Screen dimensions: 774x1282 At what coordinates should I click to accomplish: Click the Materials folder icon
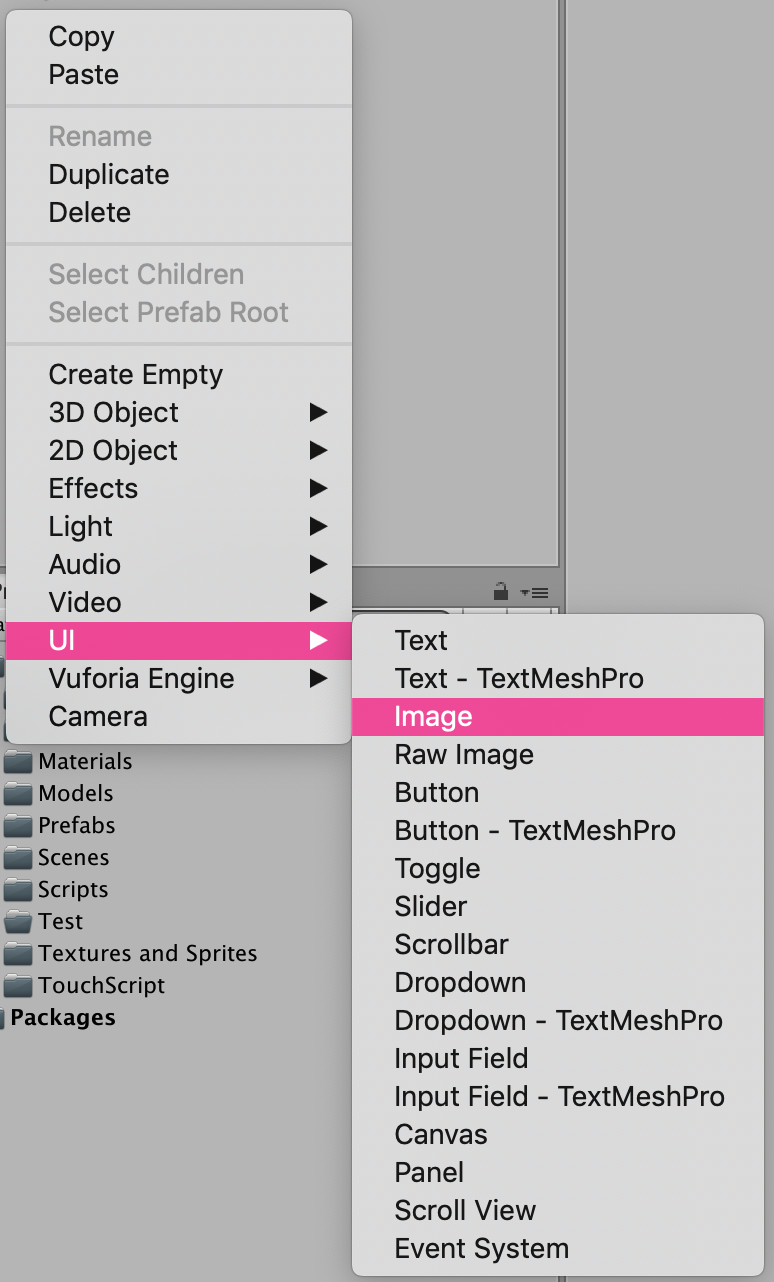(x=19, y=761)
